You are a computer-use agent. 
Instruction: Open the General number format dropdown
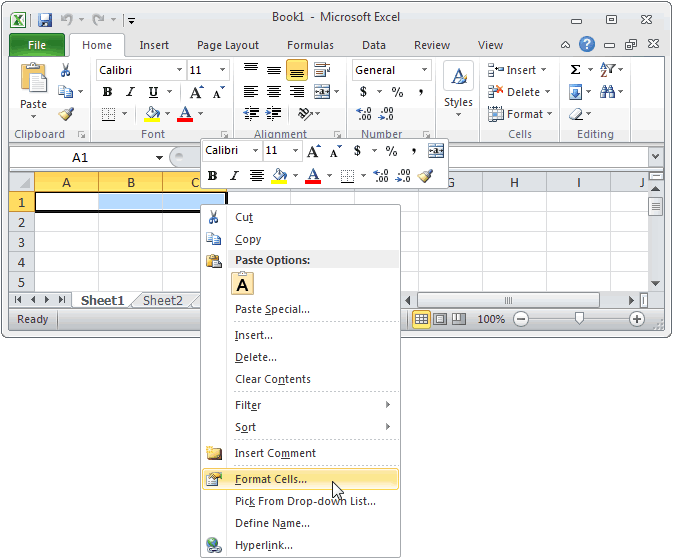424,70
